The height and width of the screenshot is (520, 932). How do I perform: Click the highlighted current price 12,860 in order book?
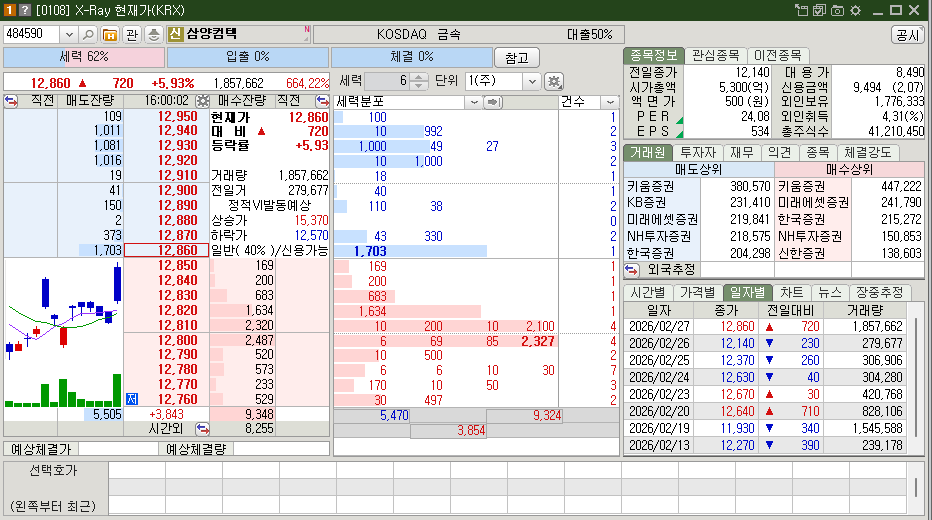(x=166, y=250)
